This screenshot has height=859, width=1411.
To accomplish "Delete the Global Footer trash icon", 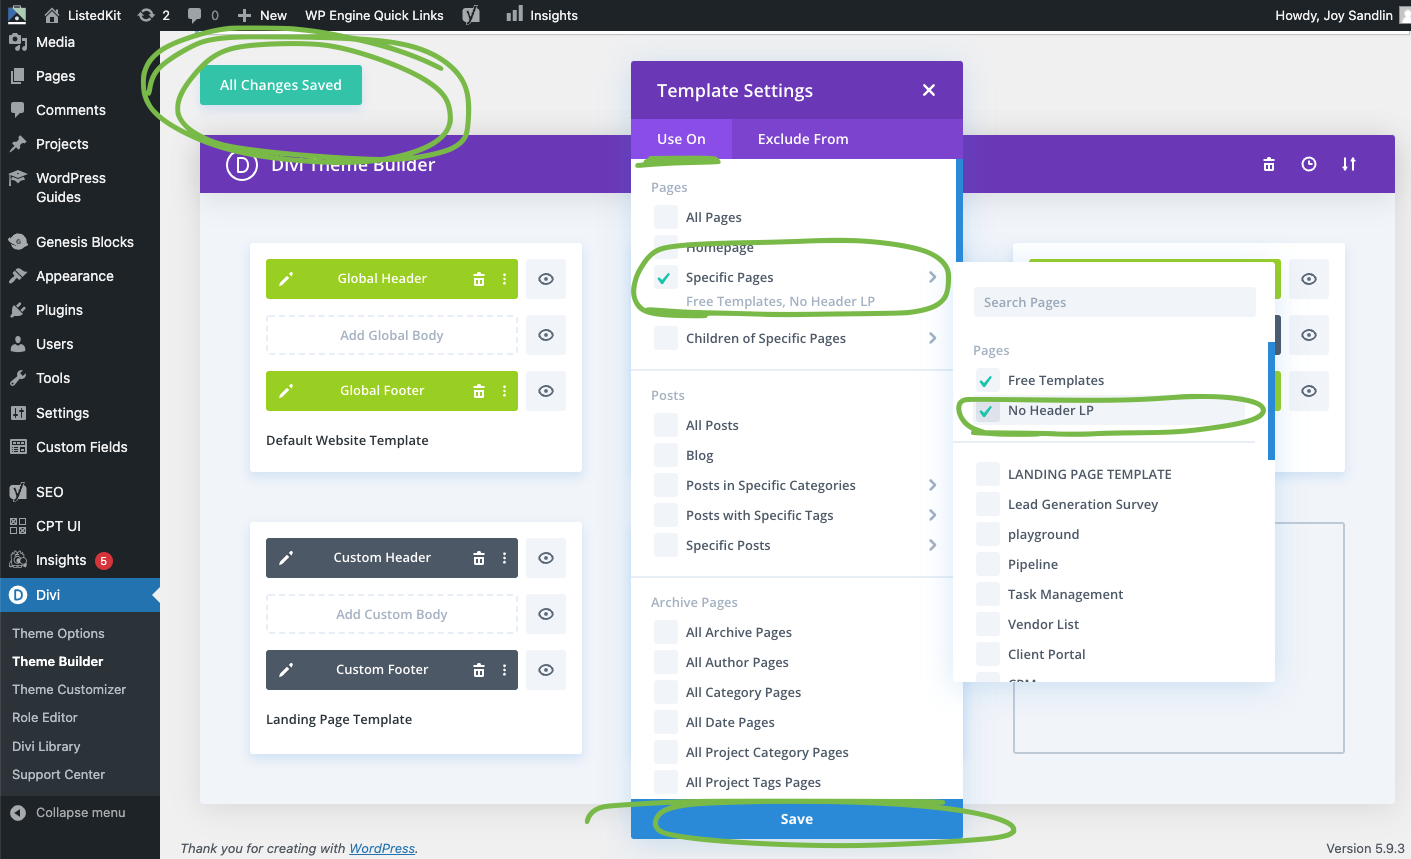I will [479, 391].
